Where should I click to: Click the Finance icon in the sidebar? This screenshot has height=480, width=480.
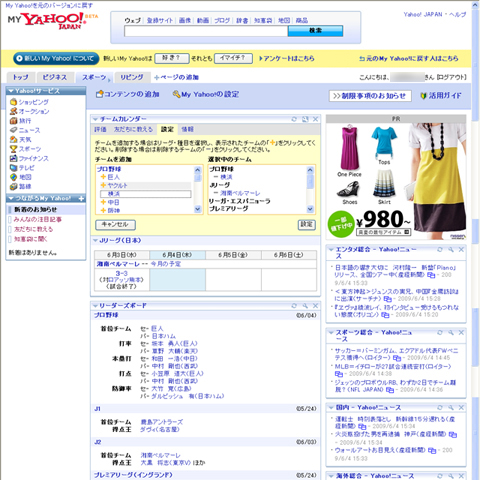point(13,158)
